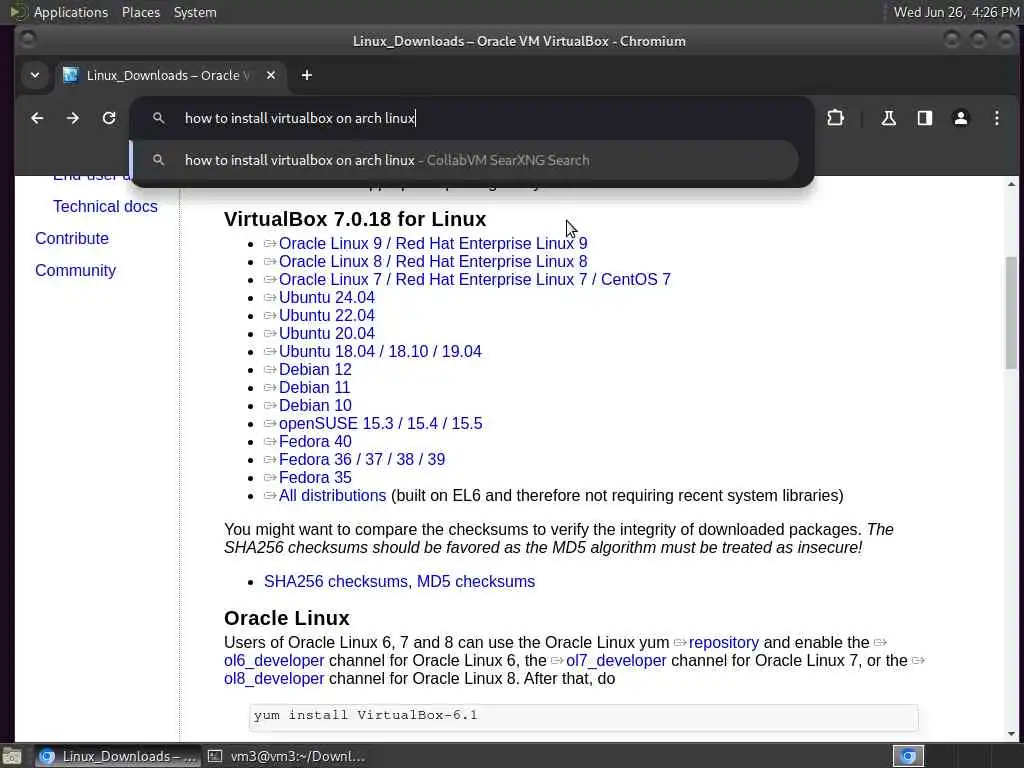
Task: Open the SHA256 checksums link
Action: tap(336, 581)
